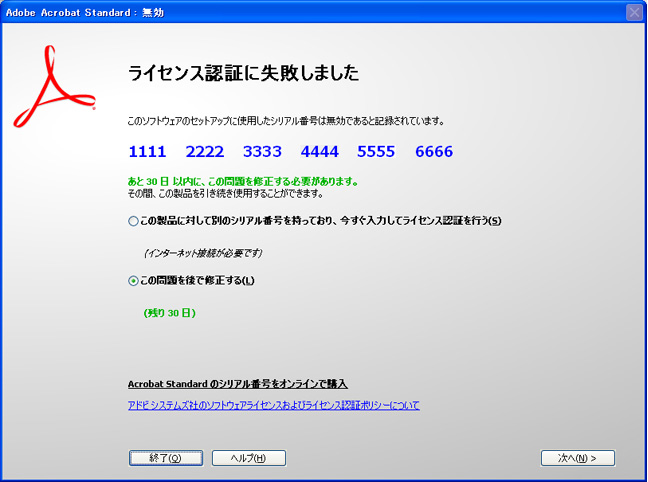Click the window title 'Adobe Acrobat Standard : 無効'
The image size is (648, 482).
pos(85,13)
